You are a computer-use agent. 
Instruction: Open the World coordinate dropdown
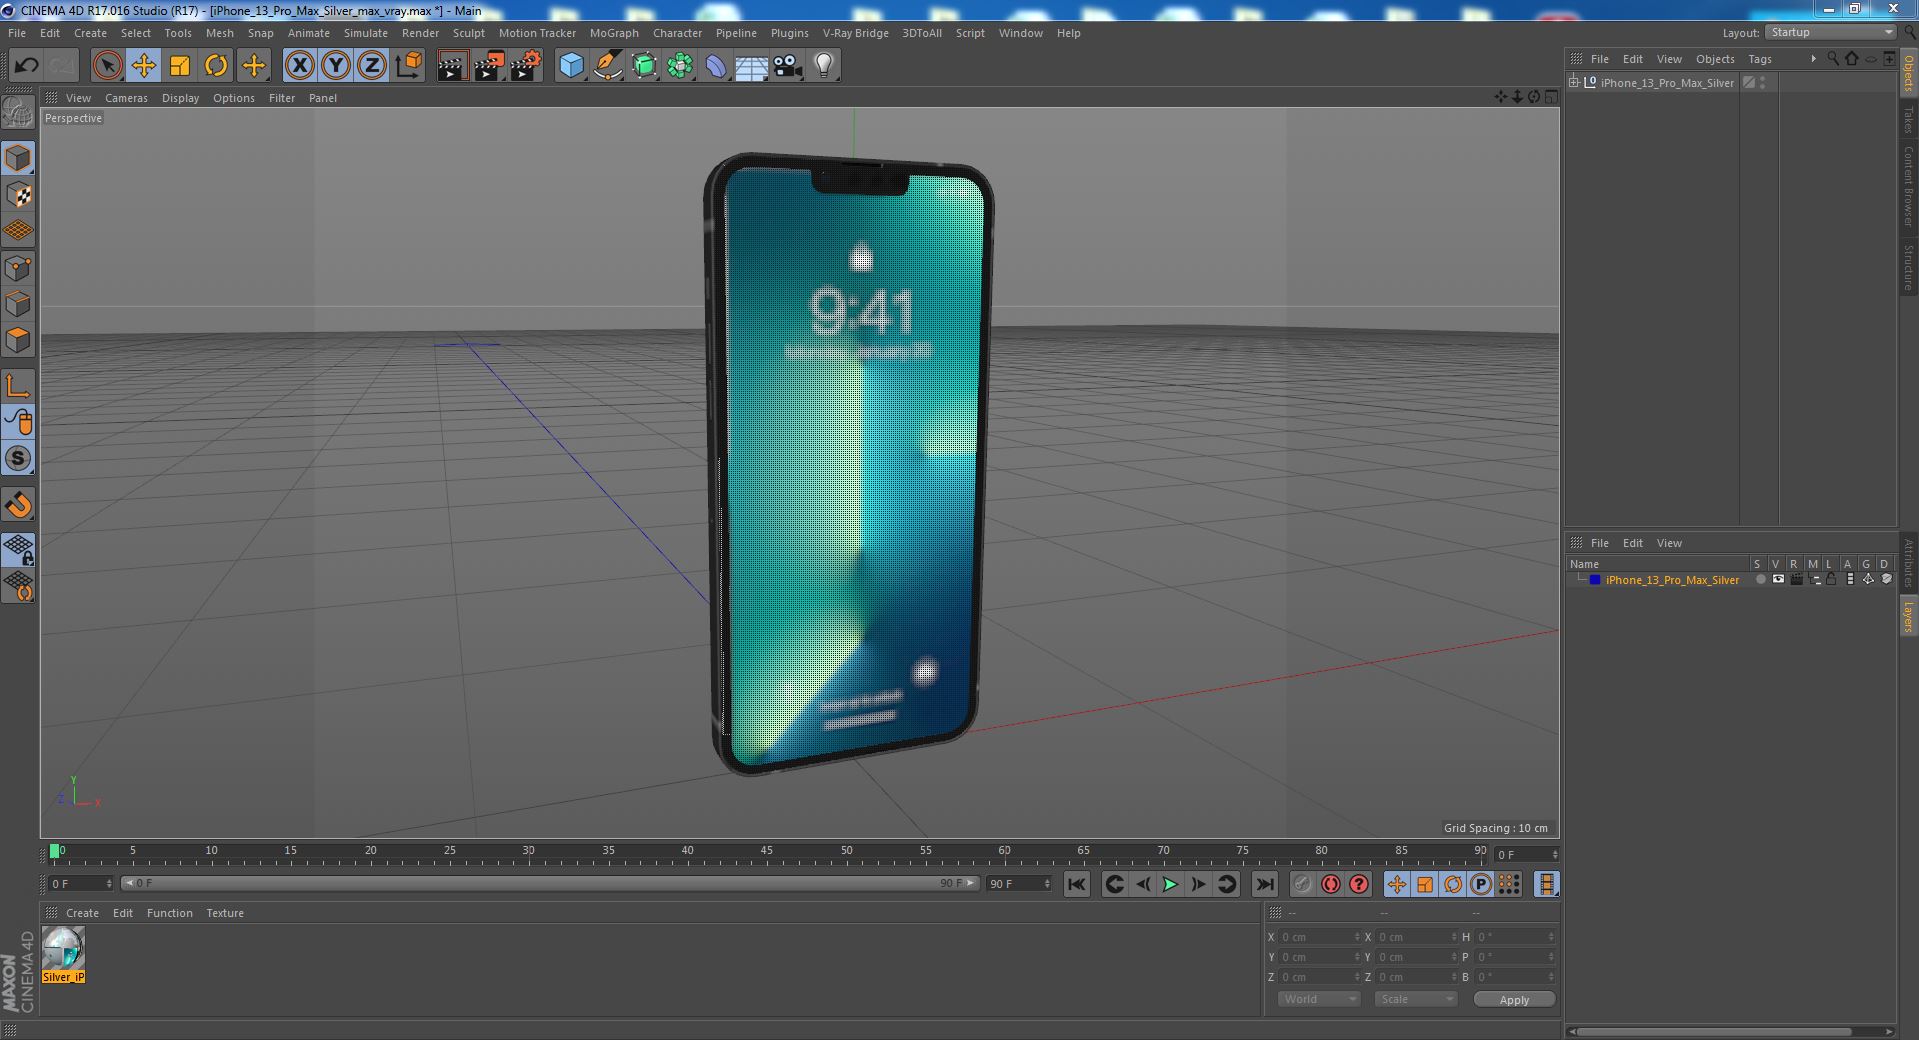pos(1319,999)
